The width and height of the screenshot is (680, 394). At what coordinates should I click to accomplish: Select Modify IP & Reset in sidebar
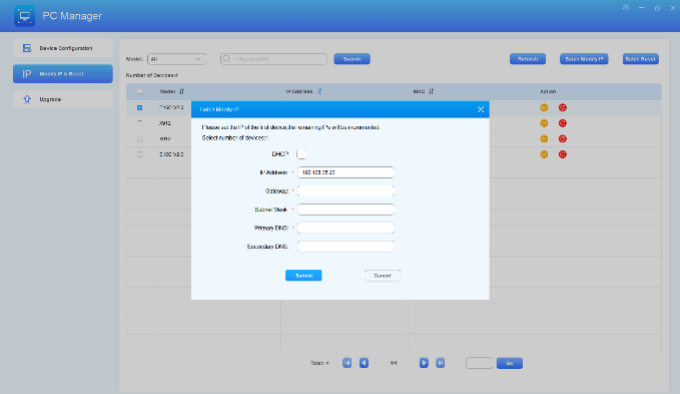63,74
